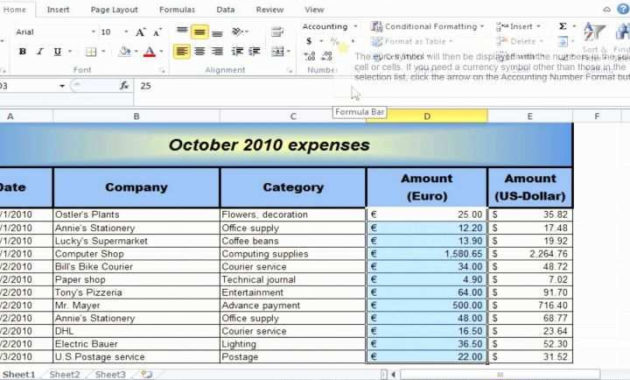Open Excel Help question mark icon
Screen dimensions: 630x380
click(x=624, y=9)
